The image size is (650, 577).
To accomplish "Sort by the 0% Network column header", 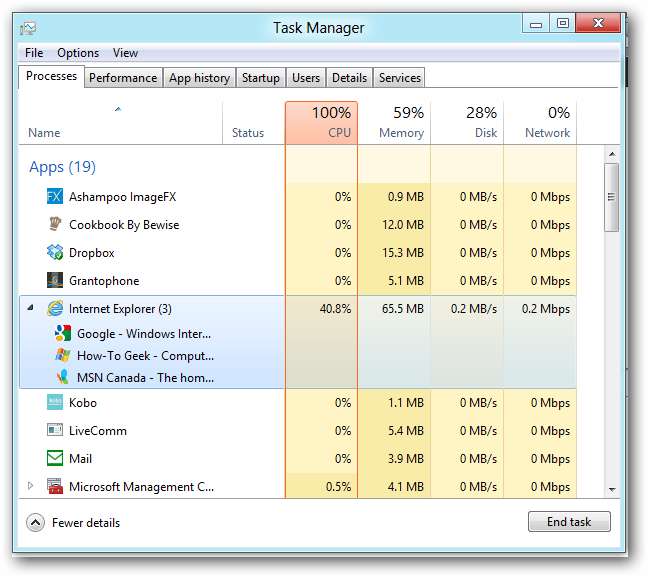I will 540,123.
